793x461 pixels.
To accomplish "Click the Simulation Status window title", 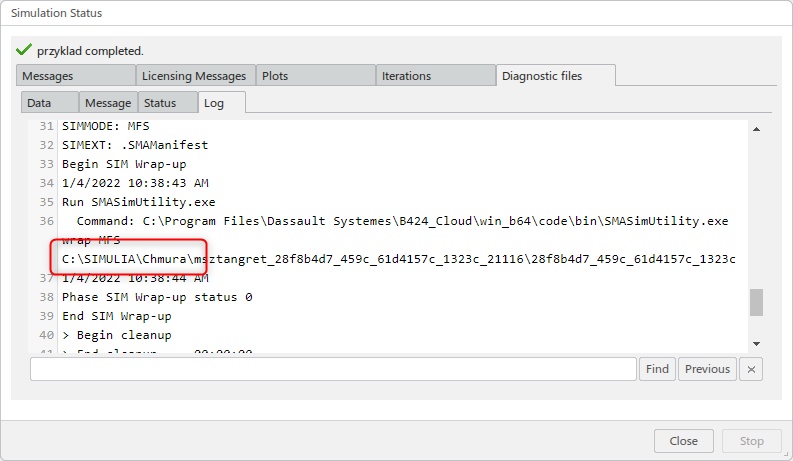I will tap(57, 13).
